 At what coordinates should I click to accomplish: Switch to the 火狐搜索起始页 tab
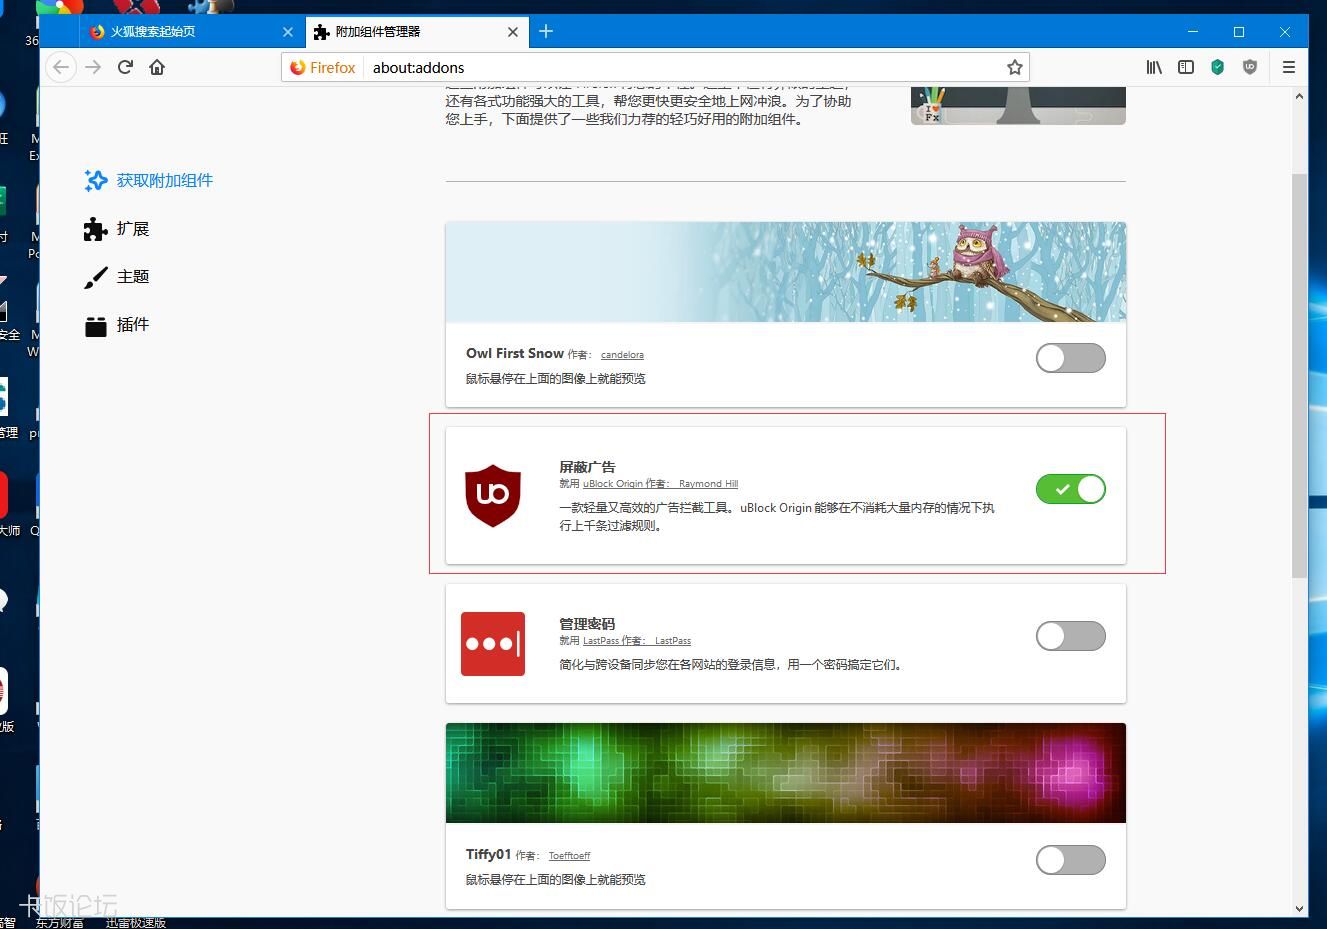192,32
